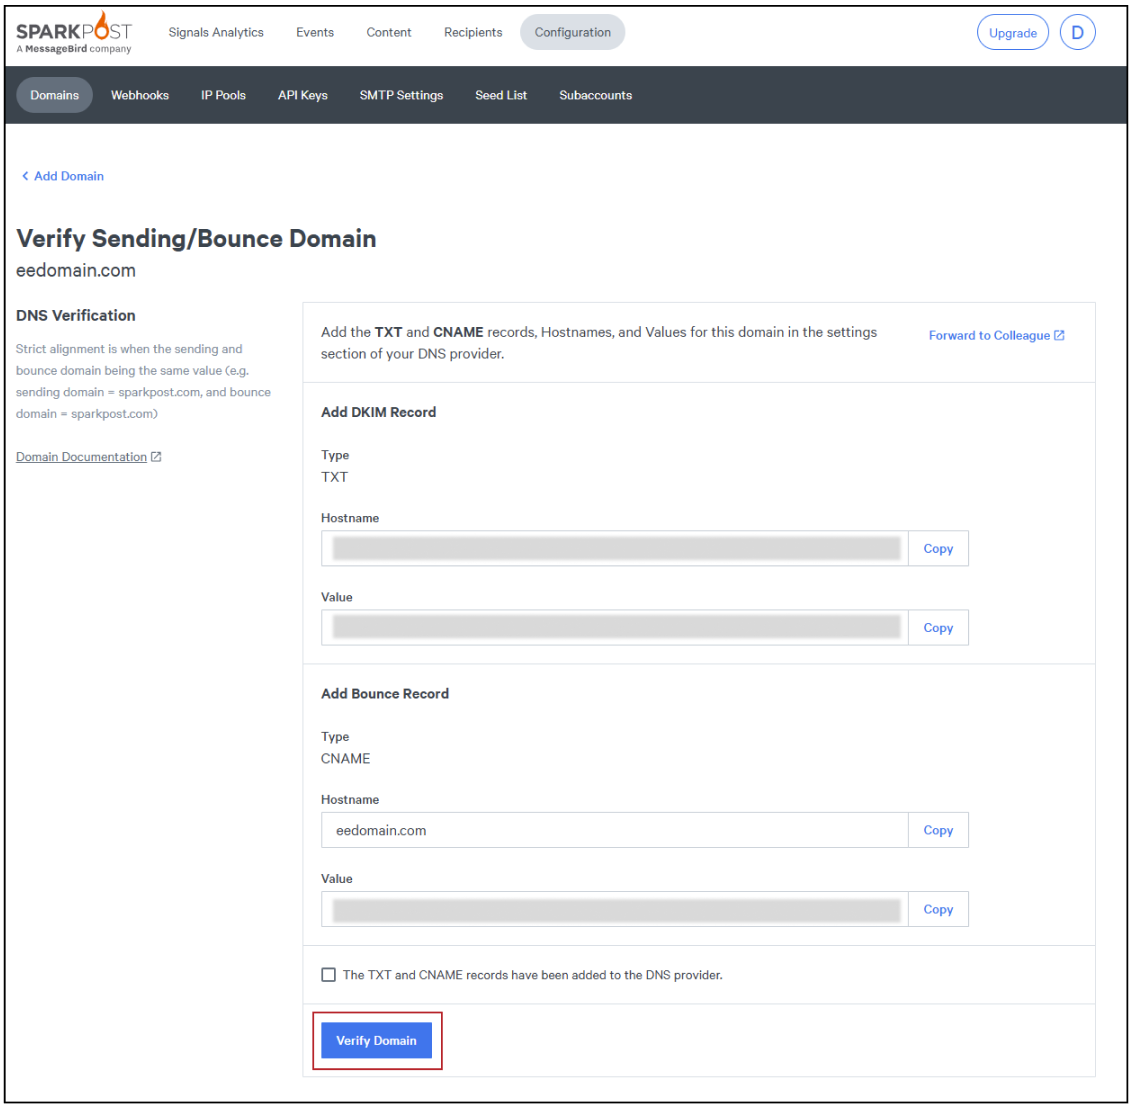Switch to the IP Pools tab
The image size is (1133, 1109).
(223, 95)
